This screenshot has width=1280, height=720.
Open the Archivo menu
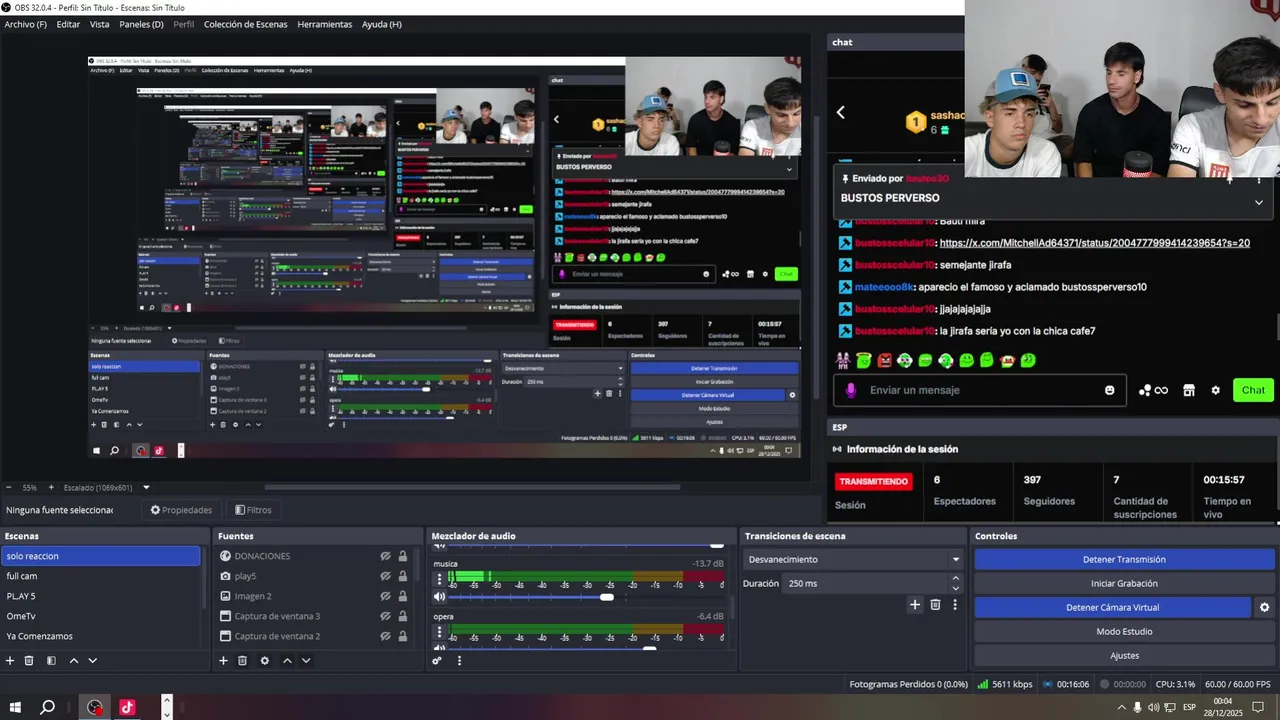(25, 24)
